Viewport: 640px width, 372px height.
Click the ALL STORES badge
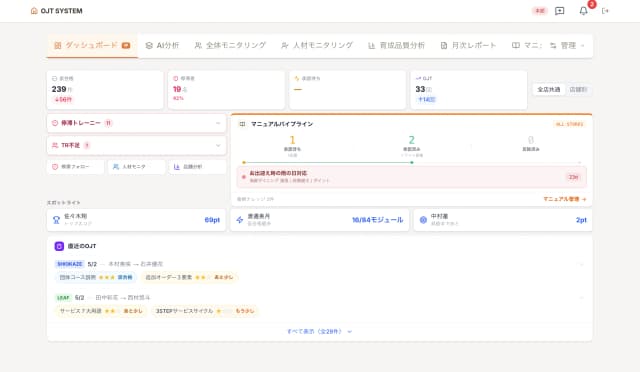569,124
